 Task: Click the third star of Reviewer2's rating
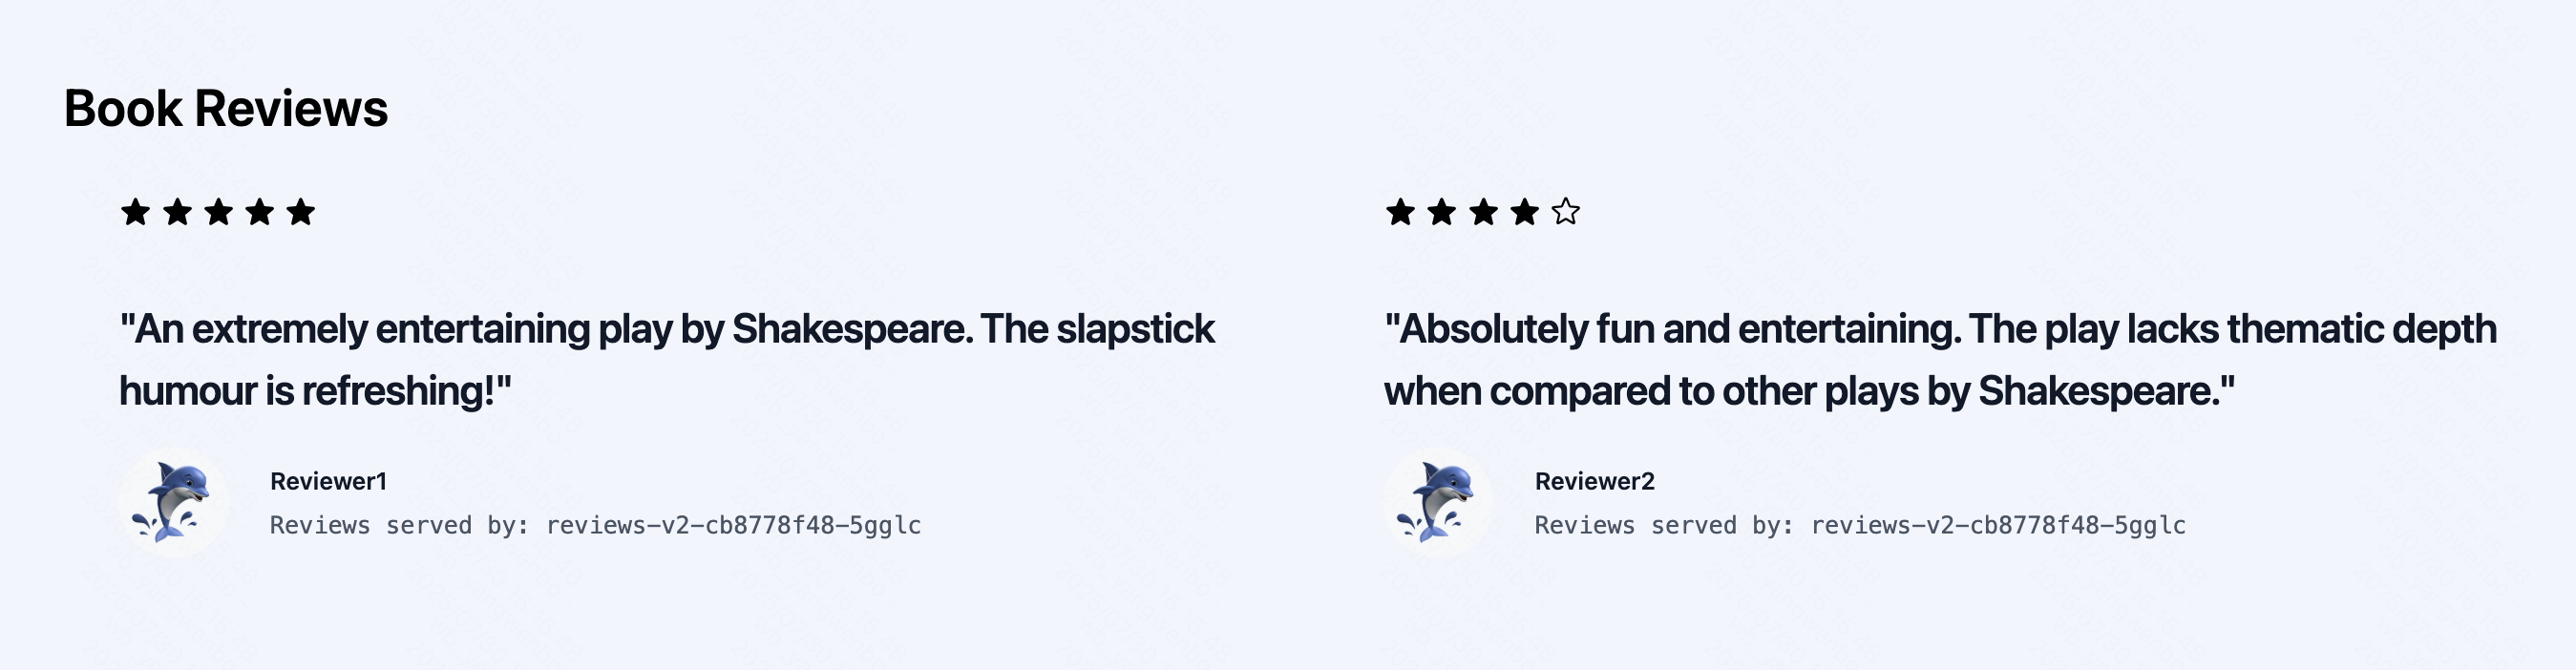[1483, 212]
